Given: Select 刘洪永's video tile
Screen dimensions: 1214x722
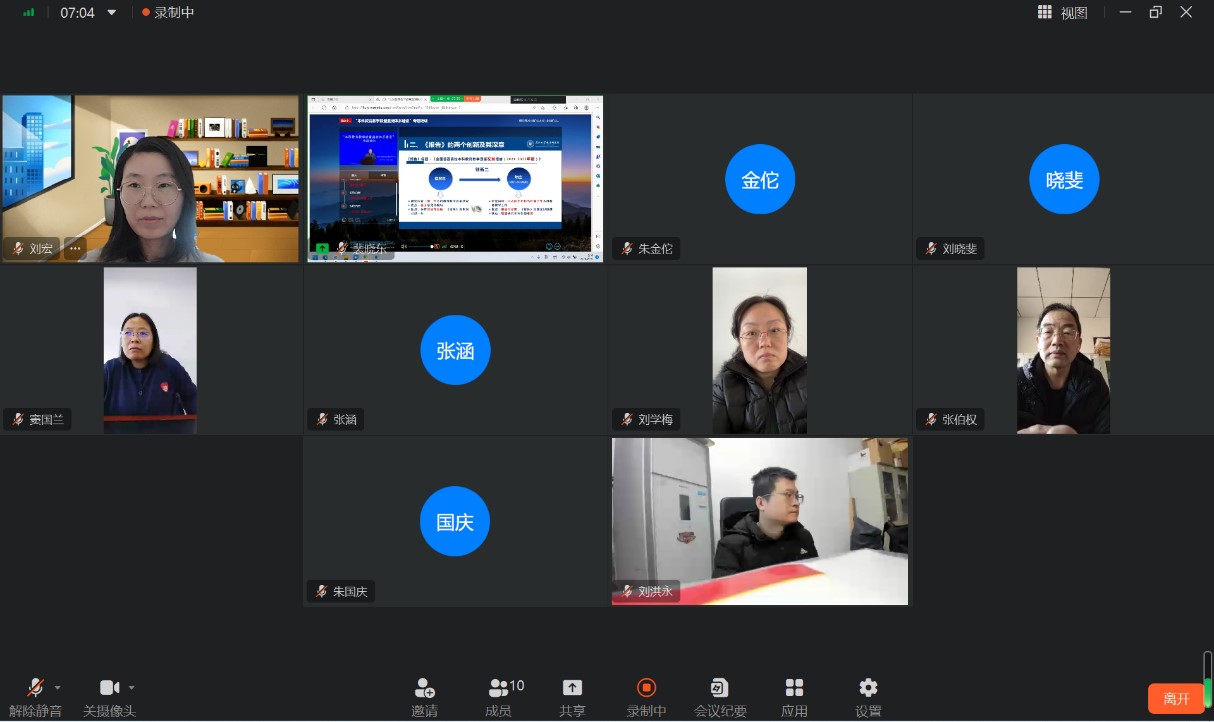Looking at the screenshot, I should [x=760, y=520].
